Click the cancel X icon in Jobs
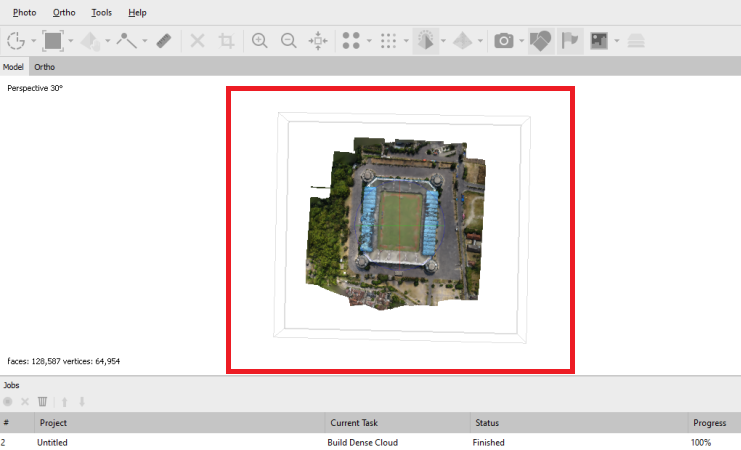This screenshot has width=741, height=450. coord(25,402)
